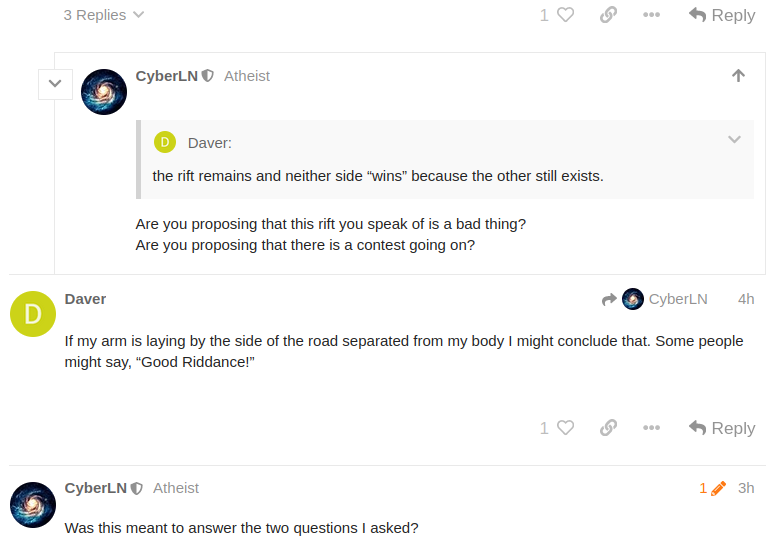Expand the 3 Replies dropdown

pyautogui.click(x=104, y=15)
